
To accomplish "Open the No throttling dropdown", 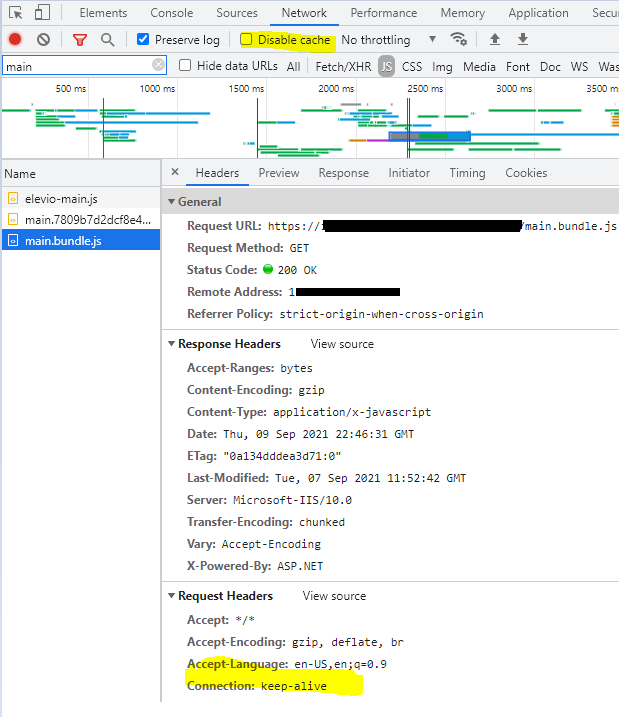I will tap(389, 40).
